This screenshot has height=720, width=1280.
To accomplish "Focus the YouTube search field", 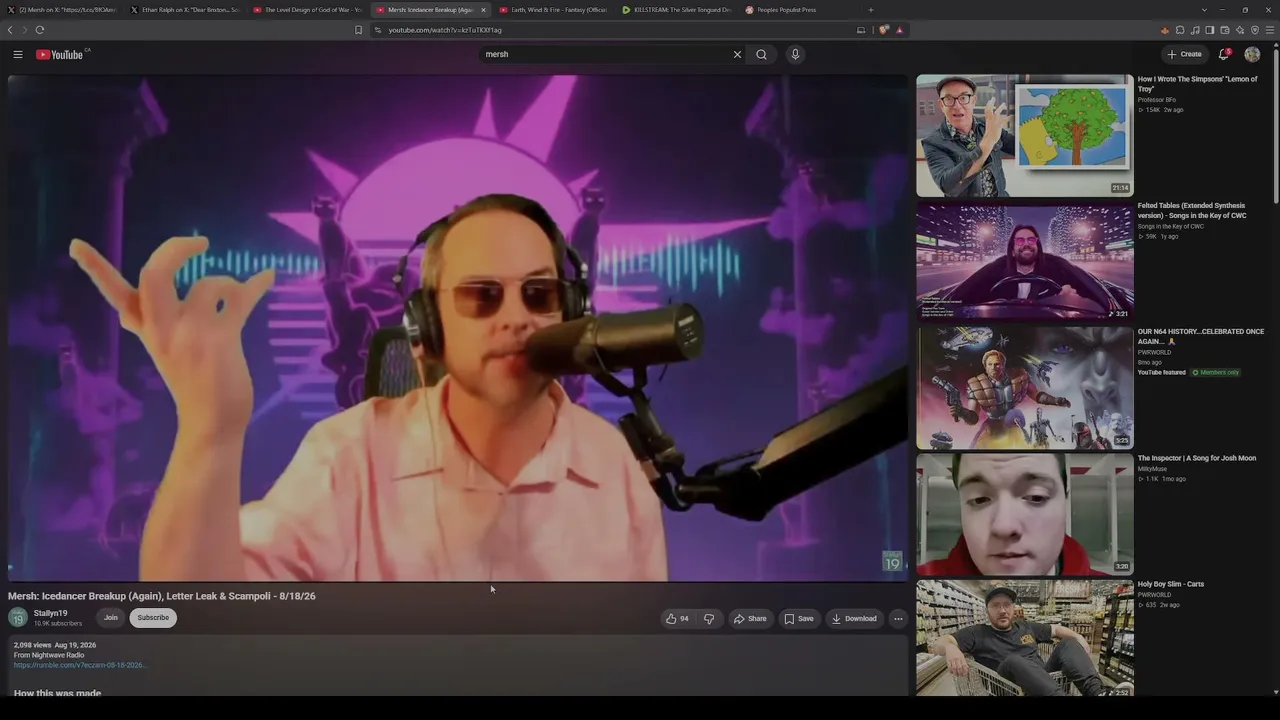I will 605,54.
